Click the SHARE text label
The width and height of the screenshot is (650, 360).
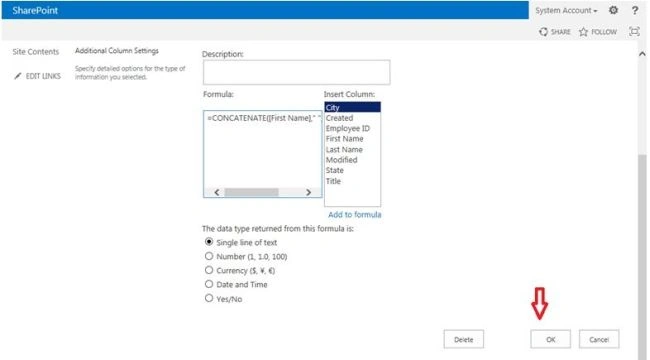coord(560,32)
